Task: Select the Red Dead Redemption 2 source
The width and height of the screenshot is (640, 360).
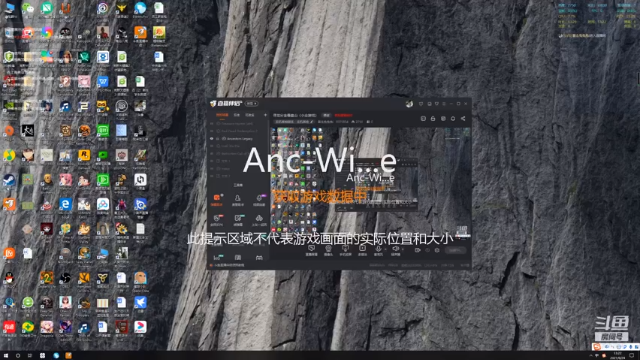Action: (x=240, y=131)
